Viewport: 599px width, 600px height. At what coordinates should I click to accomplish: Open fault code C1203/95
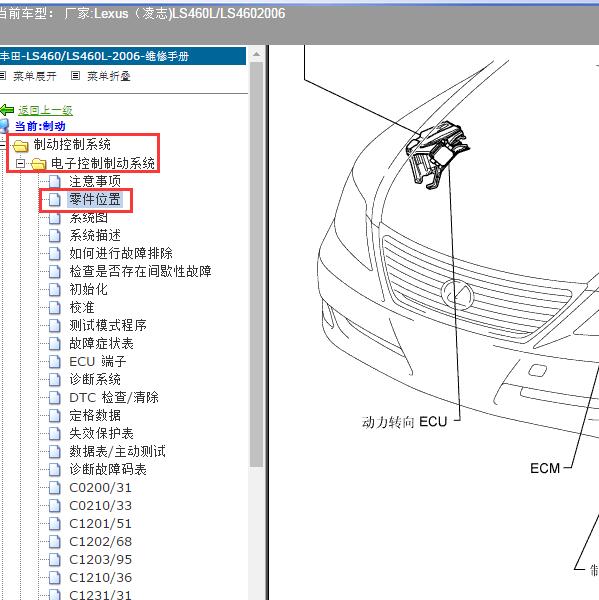[101, 559]
